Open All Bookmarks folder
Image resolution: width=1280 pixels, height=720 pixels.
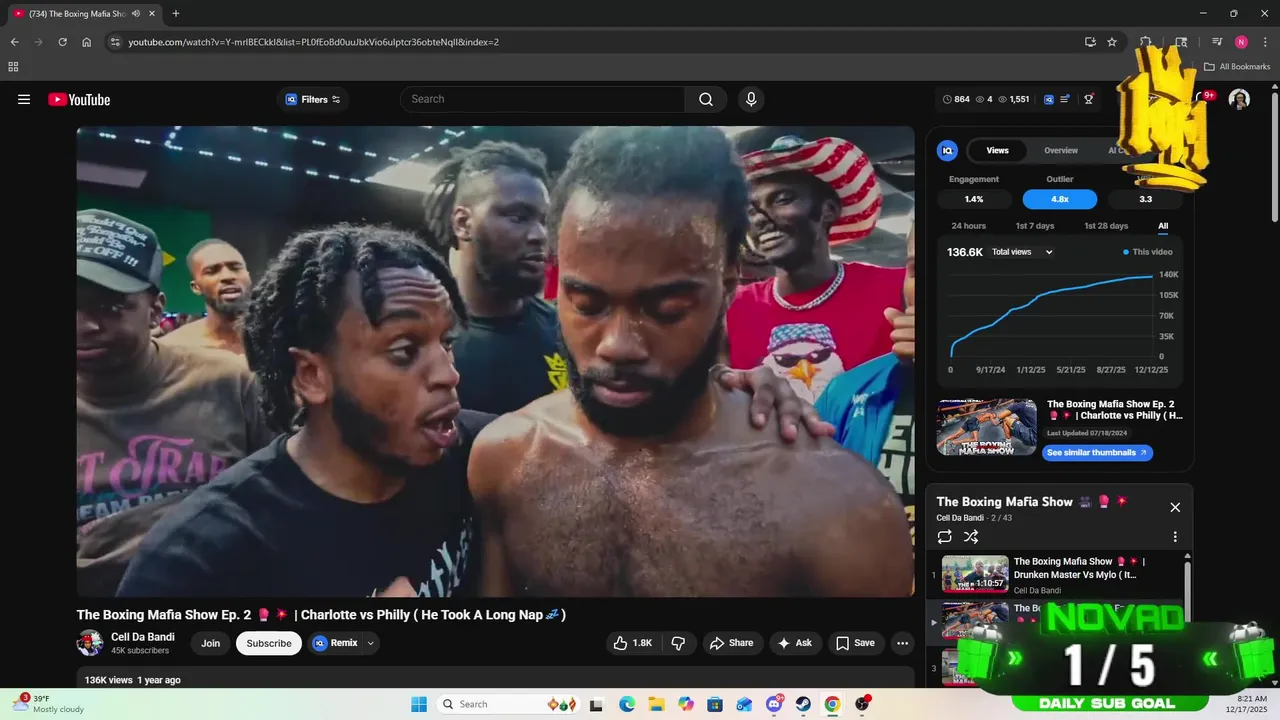[x=1237, y=67]
